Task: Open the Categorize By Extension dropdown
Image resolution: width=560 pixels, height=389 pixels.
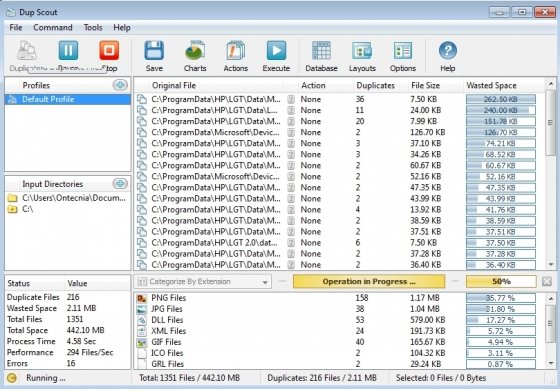Action: (x=202, y=281)
